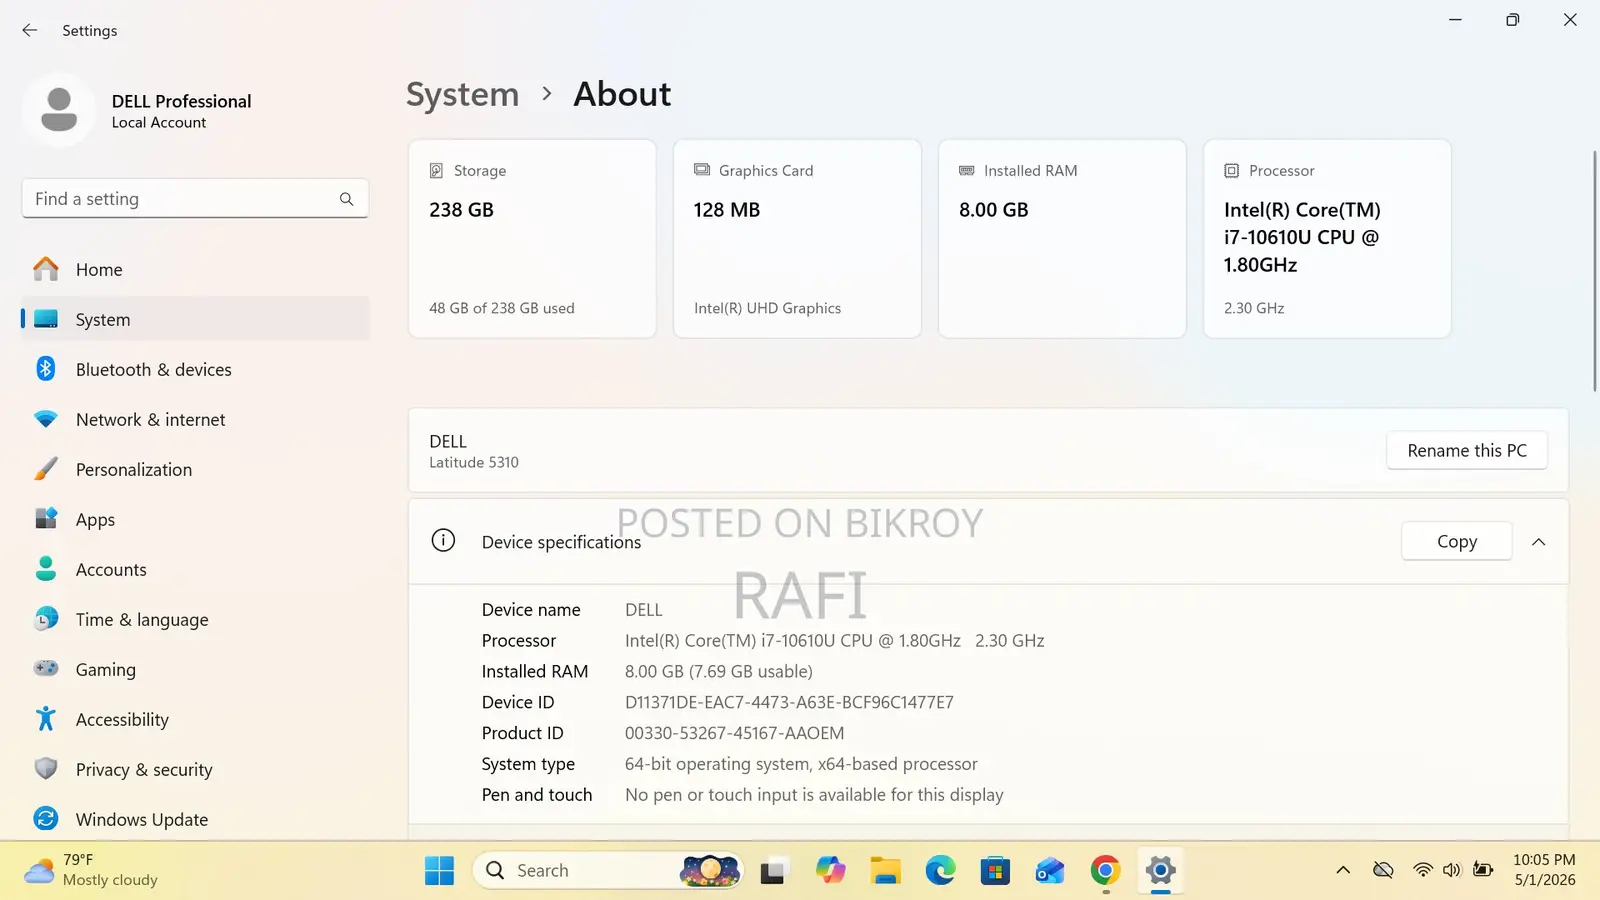Click the Latitude 5310 model text

474,462
